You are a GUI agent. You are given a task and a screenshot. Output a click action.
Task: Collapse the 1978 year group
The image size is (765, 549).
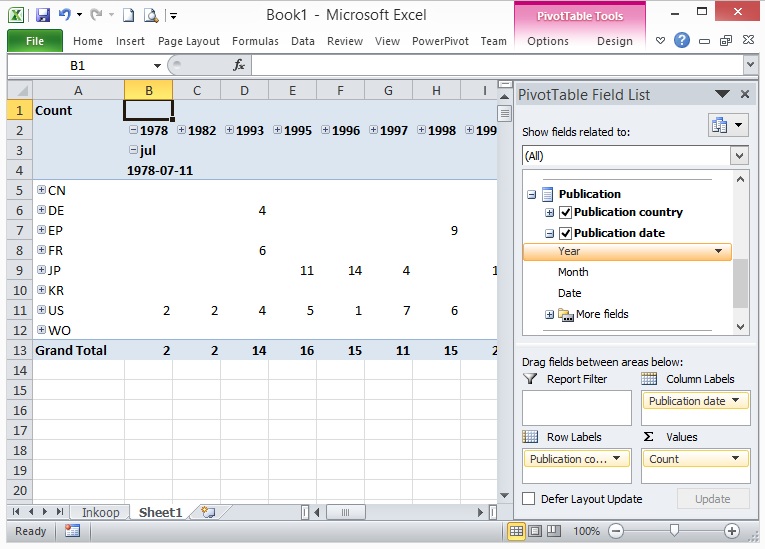tap(133, 130)
